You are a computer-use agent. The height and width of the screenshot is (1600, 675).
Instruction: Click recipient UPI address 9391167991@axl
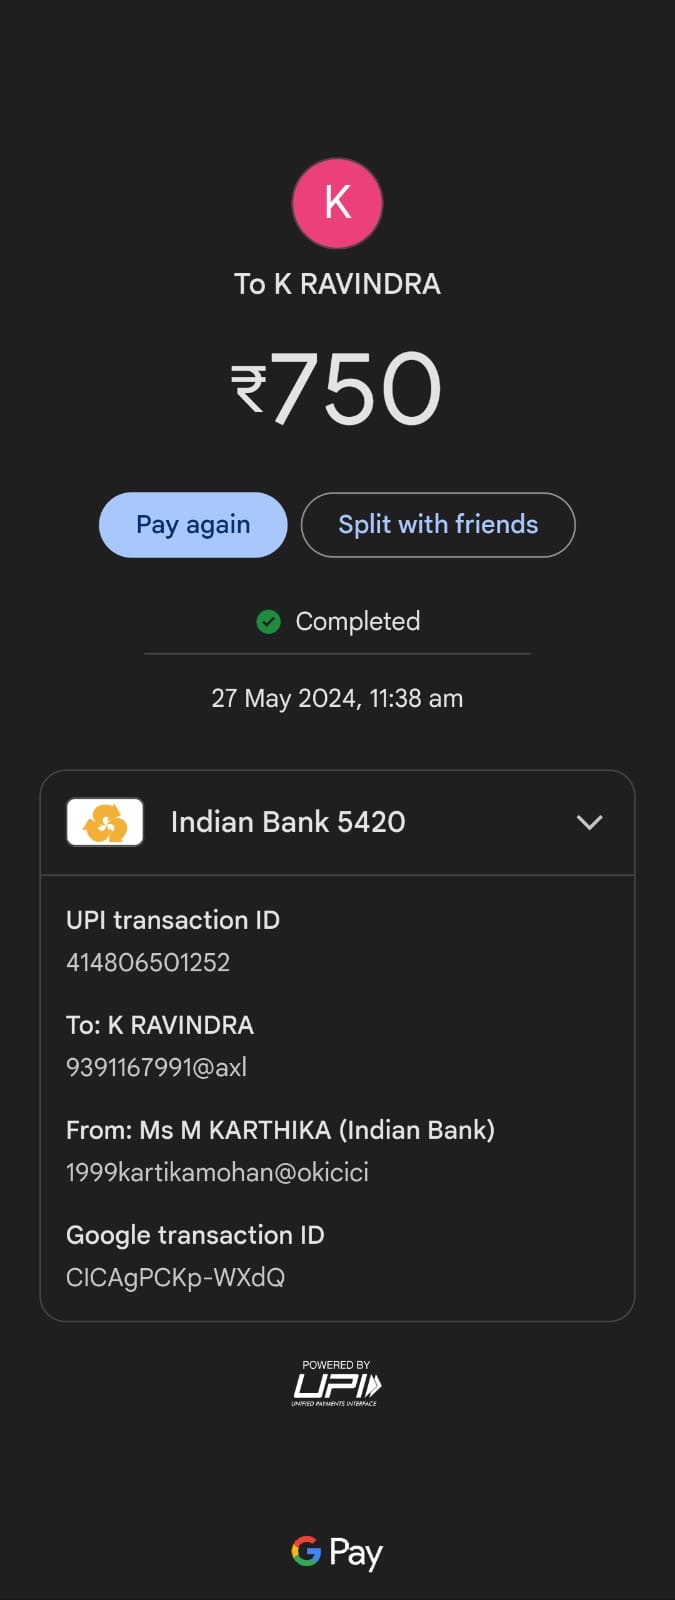[156, 1067]
